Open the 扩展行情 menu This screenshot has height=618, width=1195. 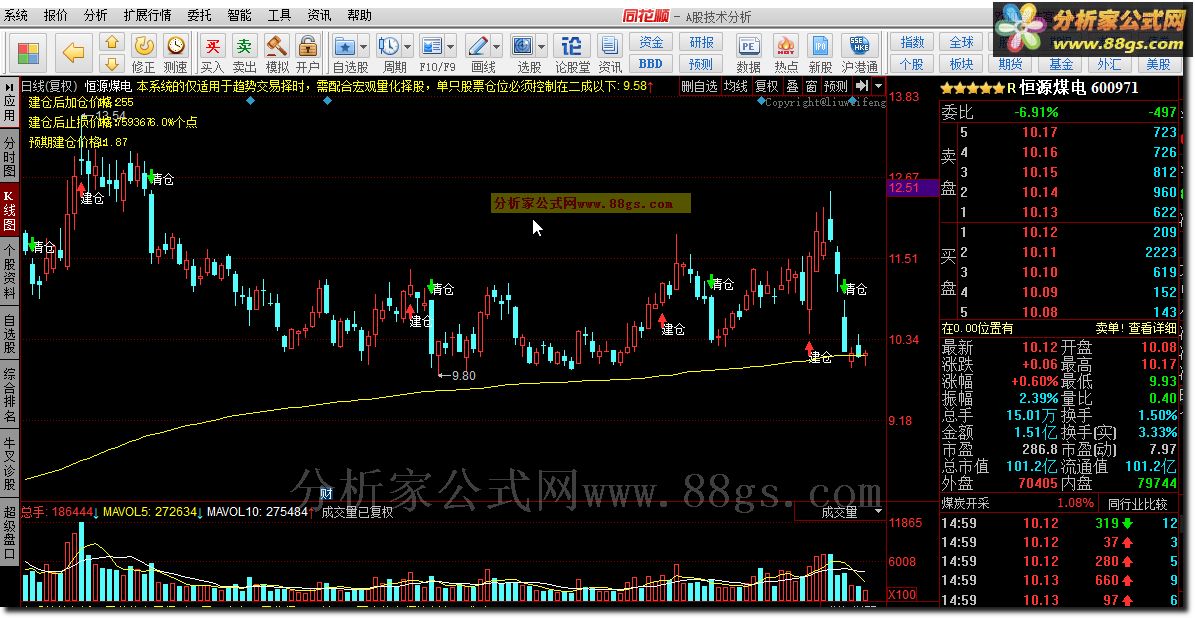pos(147,15)
